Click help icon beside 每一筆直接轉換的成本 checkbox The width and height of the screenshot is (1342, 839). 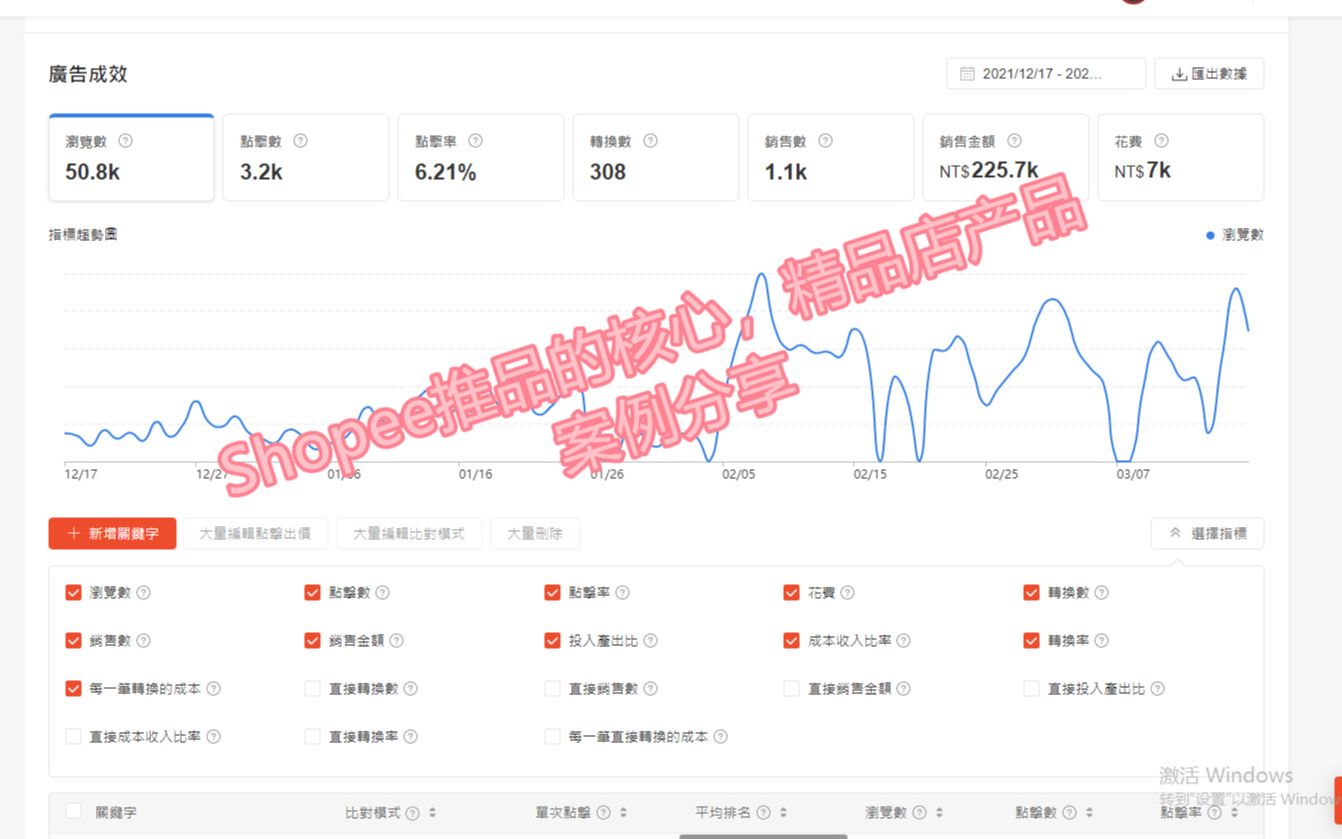720,737
